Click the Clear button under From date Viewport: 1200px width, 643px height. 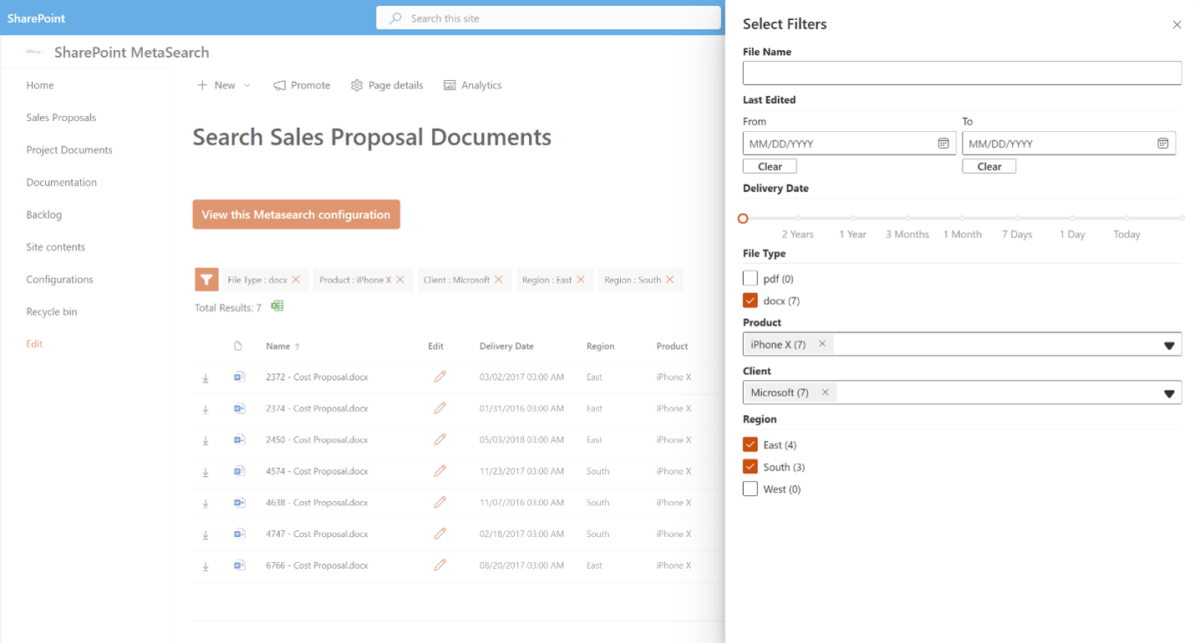click(x=770, y=166)
